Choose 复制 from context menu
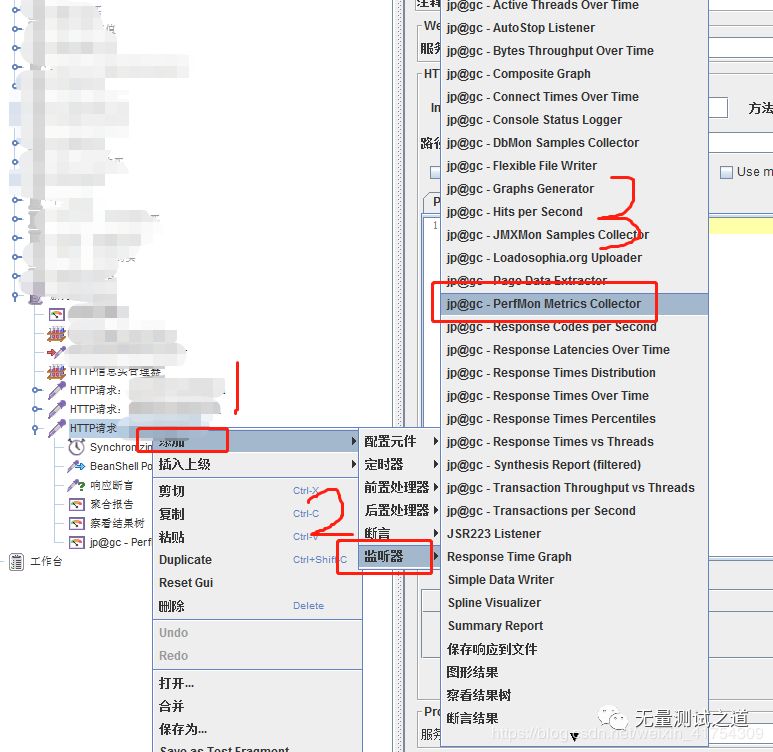773x752 pixels. (256, 514)
